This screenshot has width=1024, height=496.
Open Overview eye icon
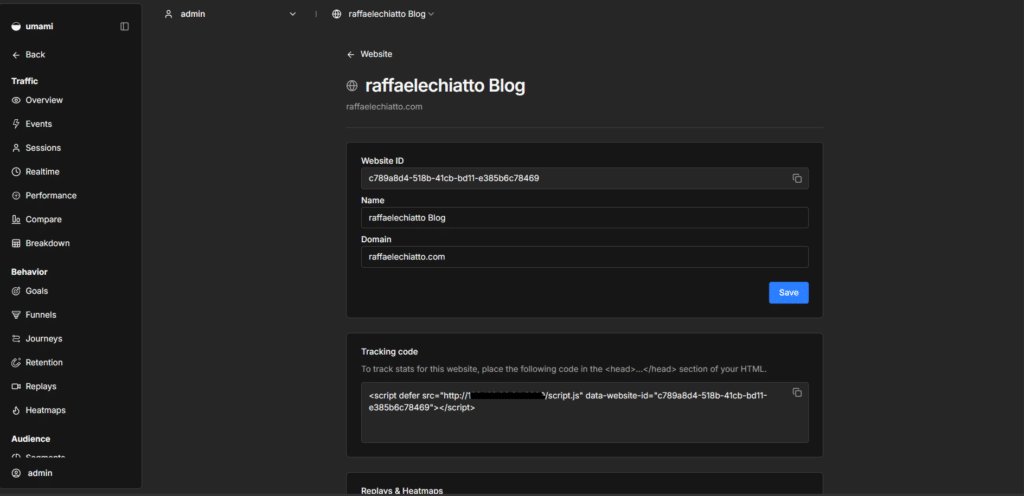coord(16,101)
